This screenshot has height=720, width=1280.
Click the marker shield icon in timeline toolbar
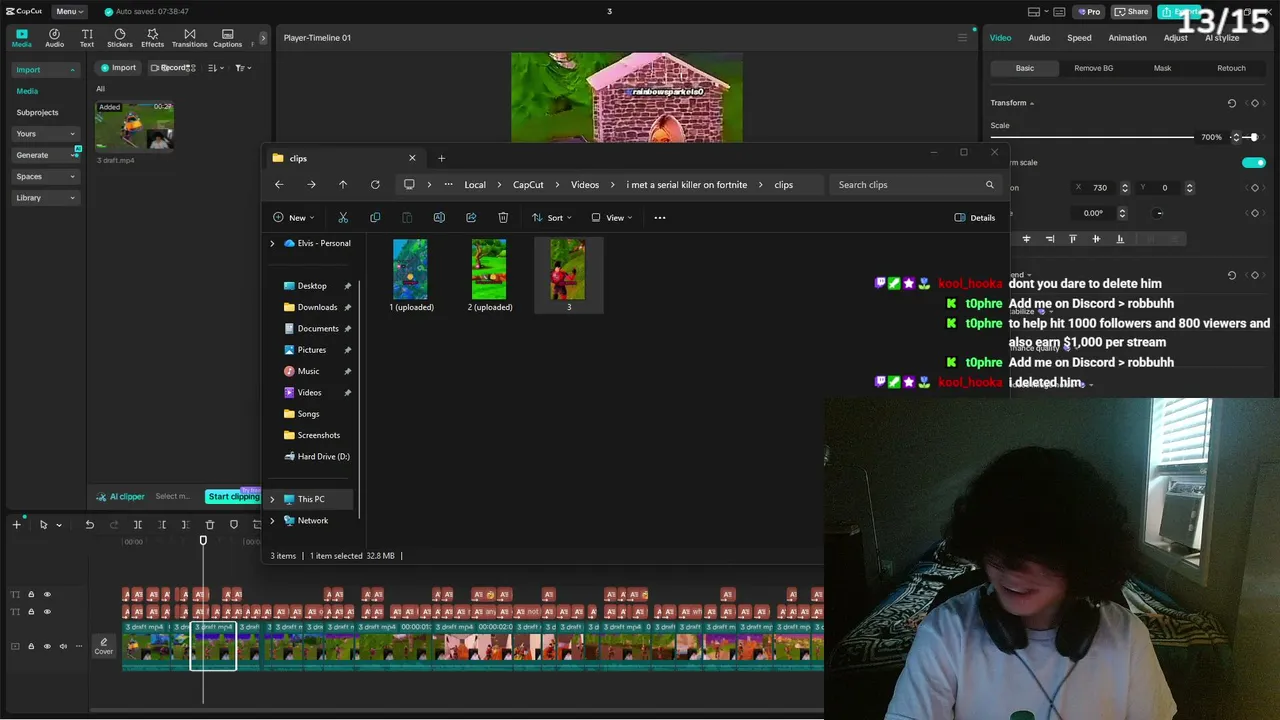(234, 525)
